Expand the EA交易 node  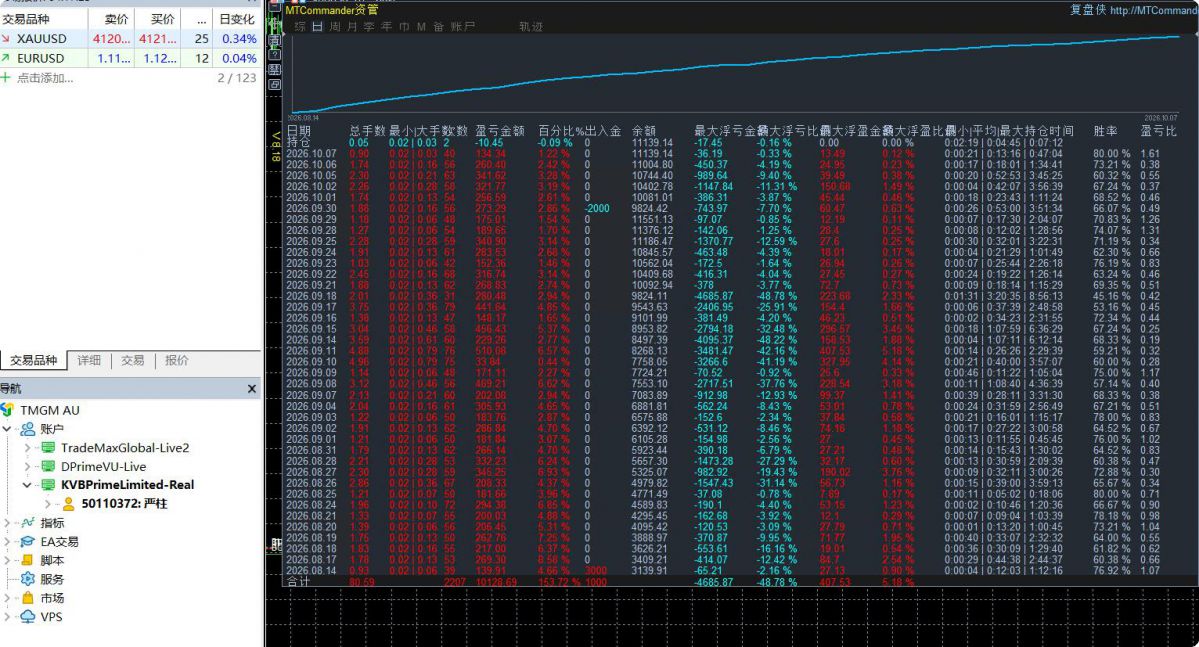click(7, 541)
